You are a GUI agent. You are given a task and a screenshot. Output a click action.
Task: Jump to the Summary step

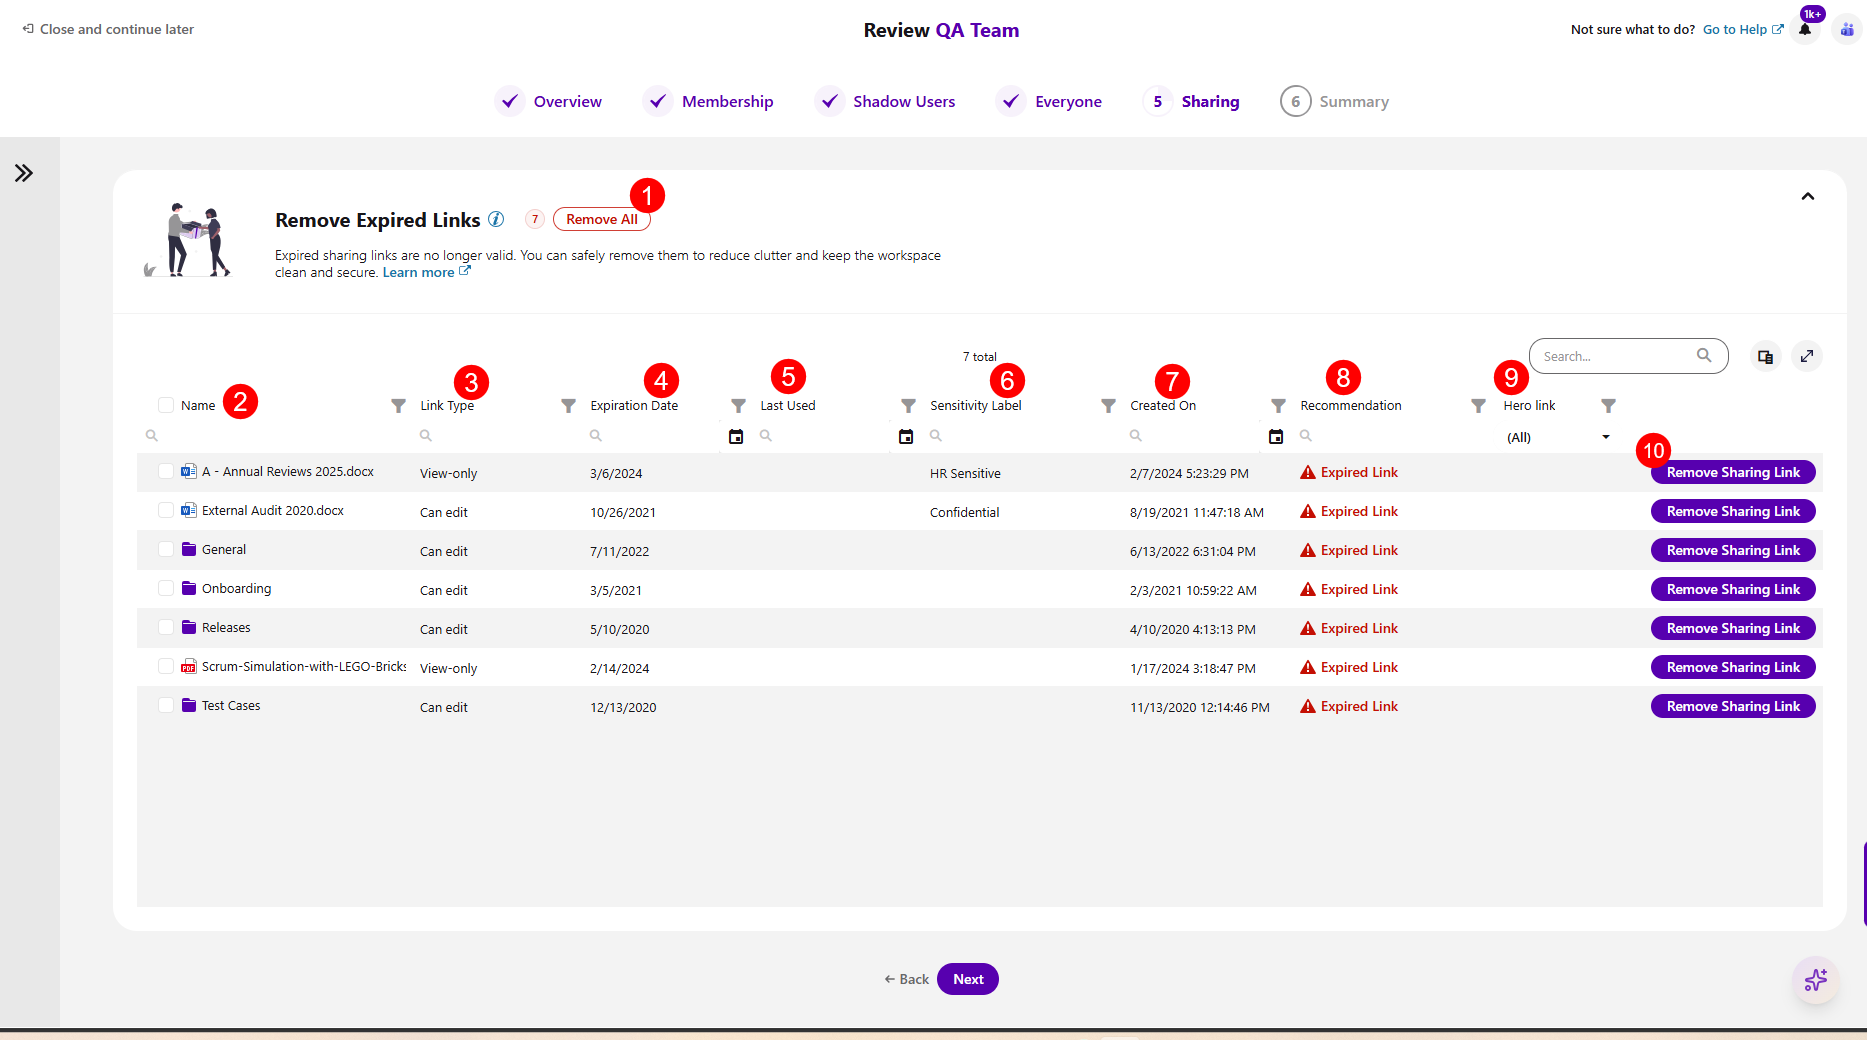[1335, 101]
